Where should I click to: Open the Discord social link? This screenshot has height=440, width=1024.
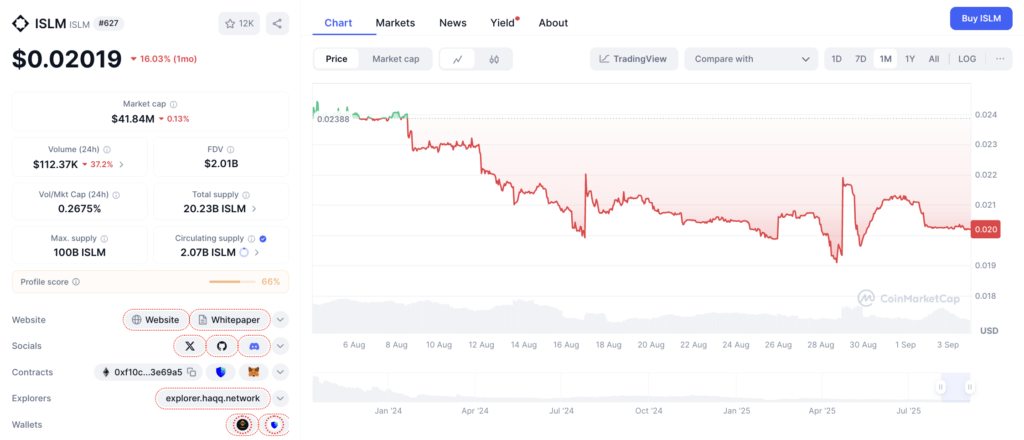[x=255, y=346]
